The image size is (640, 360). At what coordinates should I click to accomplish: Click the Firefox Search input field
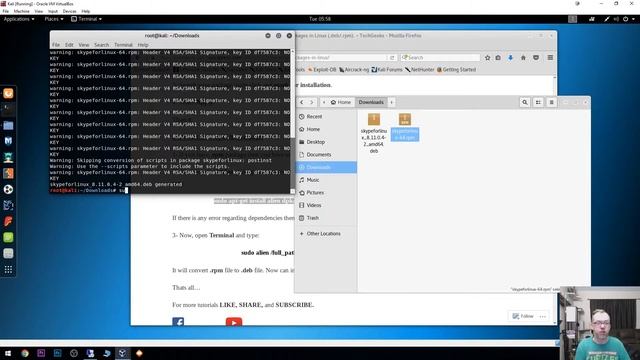point(440,58)
